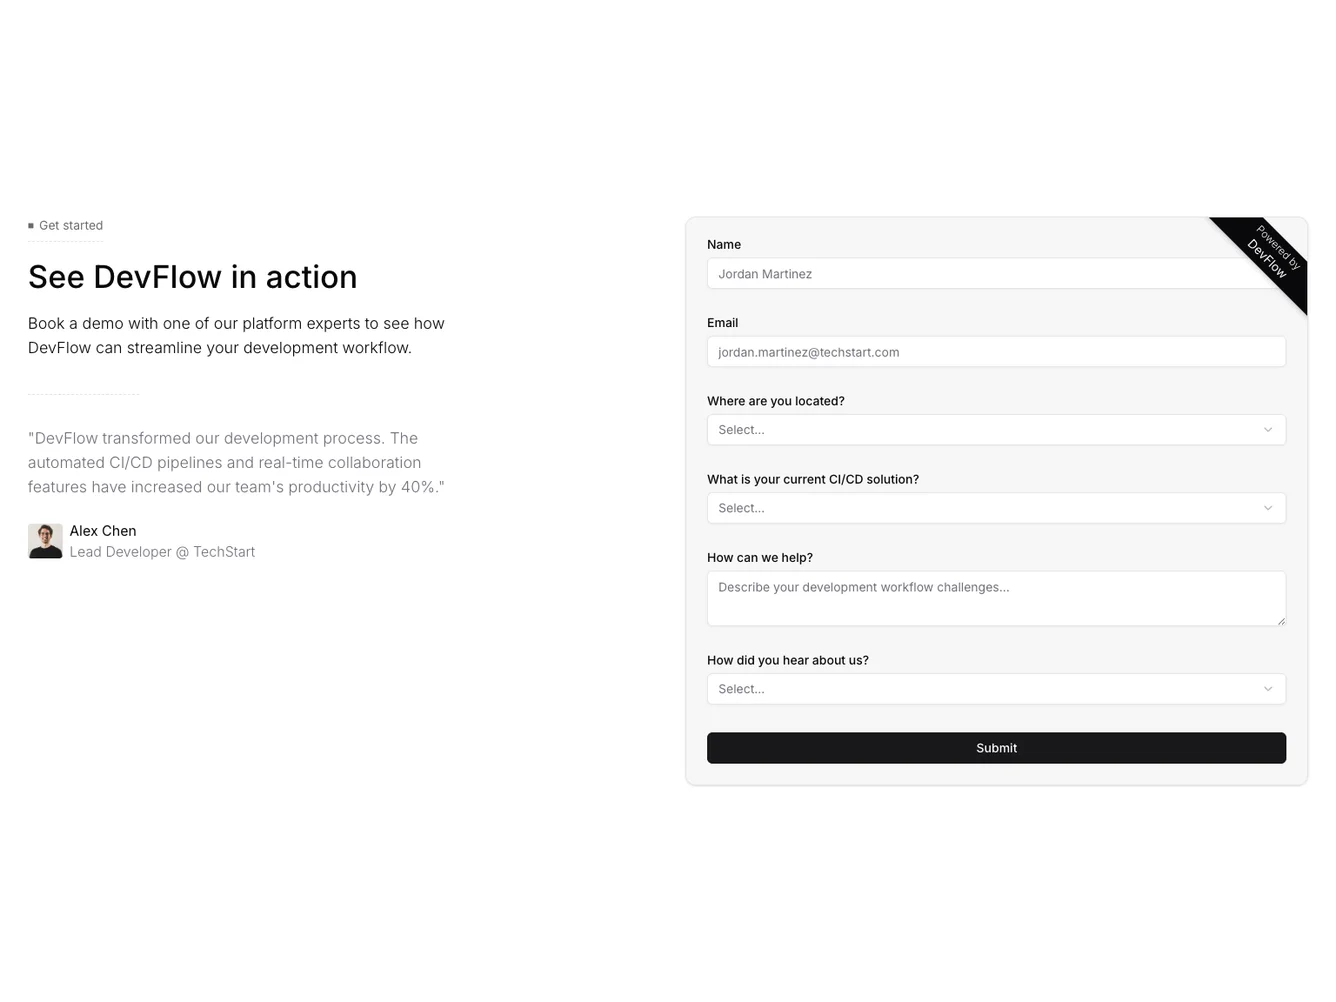The image size is (1336, 1002).
Task: Click the 'Email' field label
Action: point(722,323)
